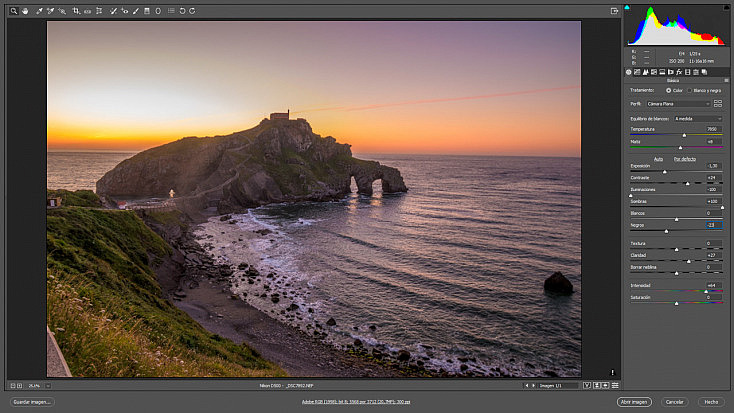Select the Red Eye Removal tool
734x413 pixels.
pos(125,11)
